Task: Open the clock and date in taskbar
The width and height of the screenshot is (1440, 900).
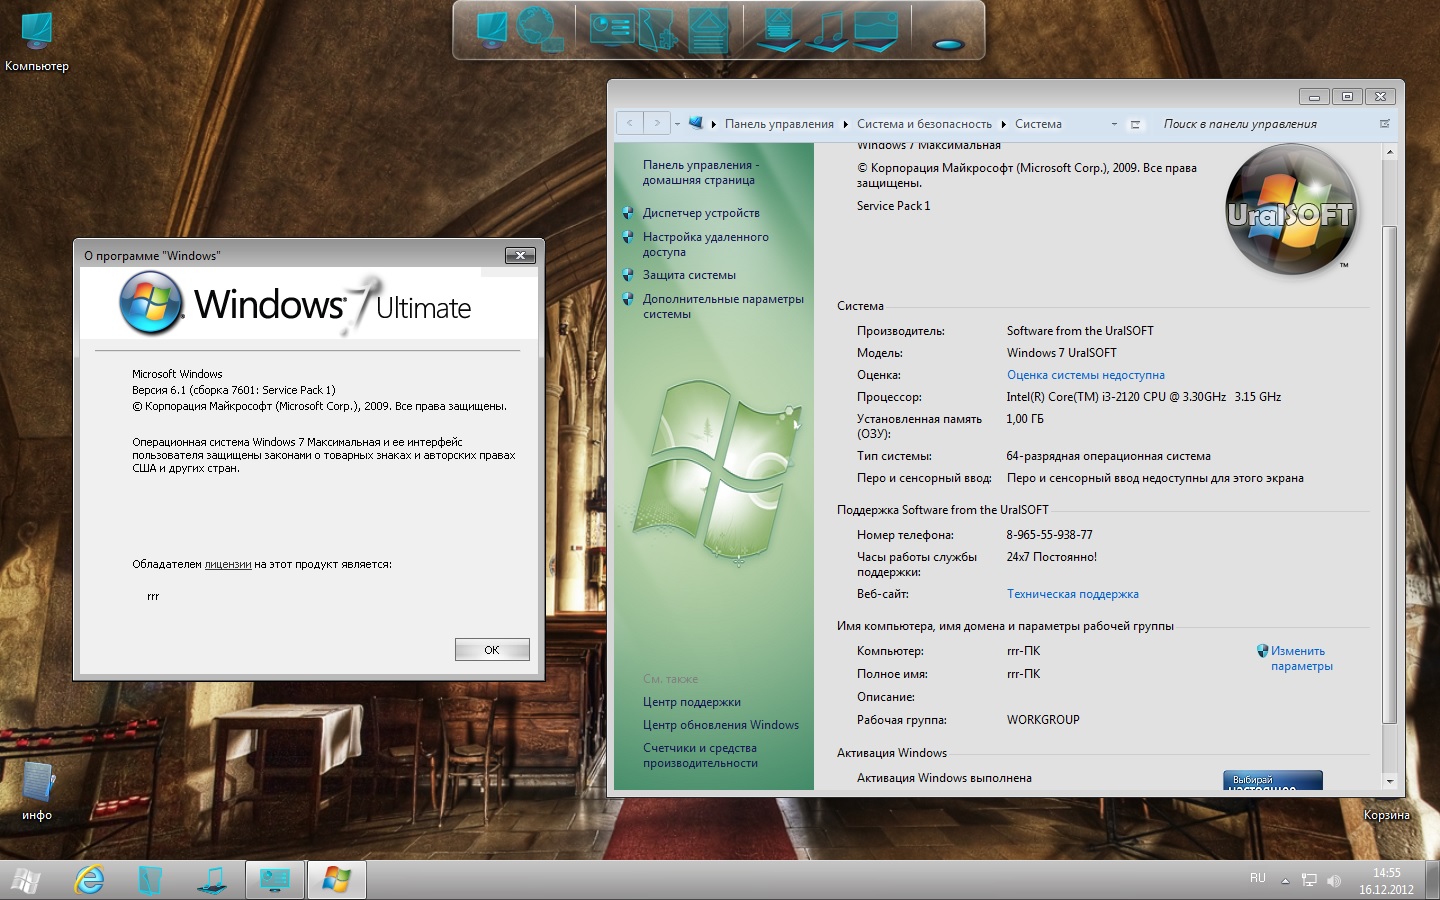Action: tap(1386, 881)
